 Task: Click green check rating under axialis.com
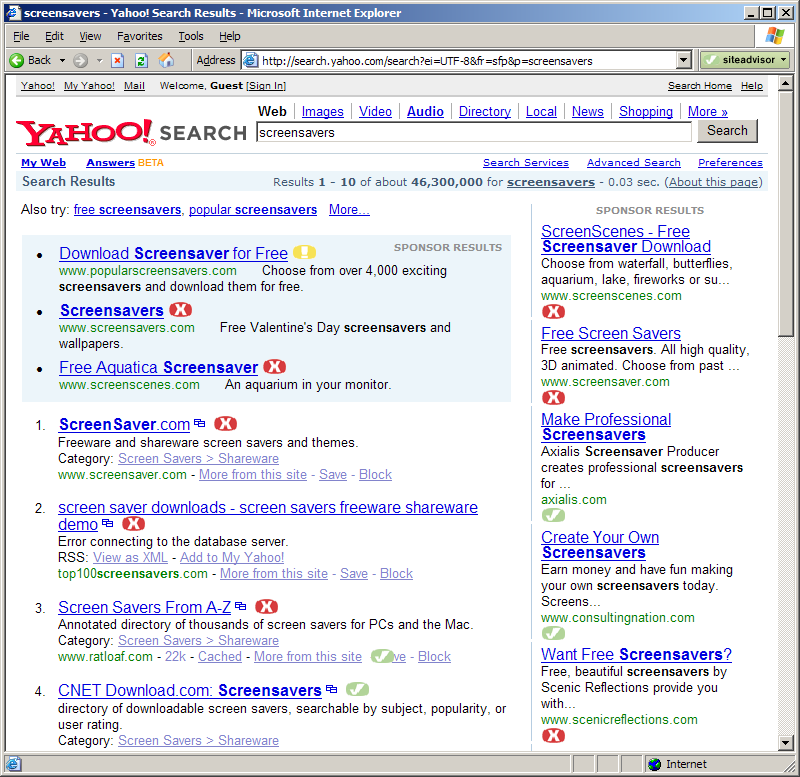point(553,515)
